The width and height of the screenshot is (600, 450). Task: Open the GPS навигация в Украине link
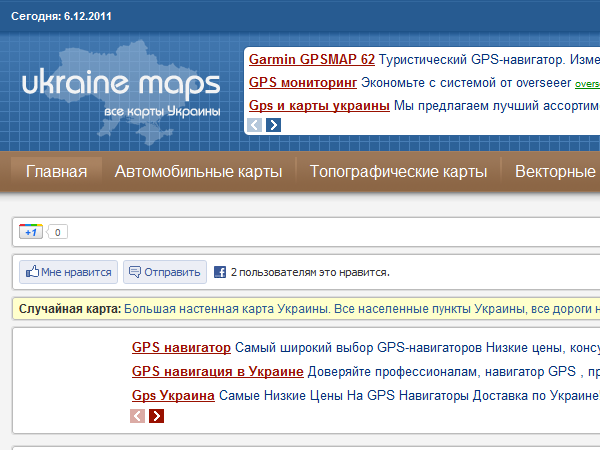click(x=218, y=371)
